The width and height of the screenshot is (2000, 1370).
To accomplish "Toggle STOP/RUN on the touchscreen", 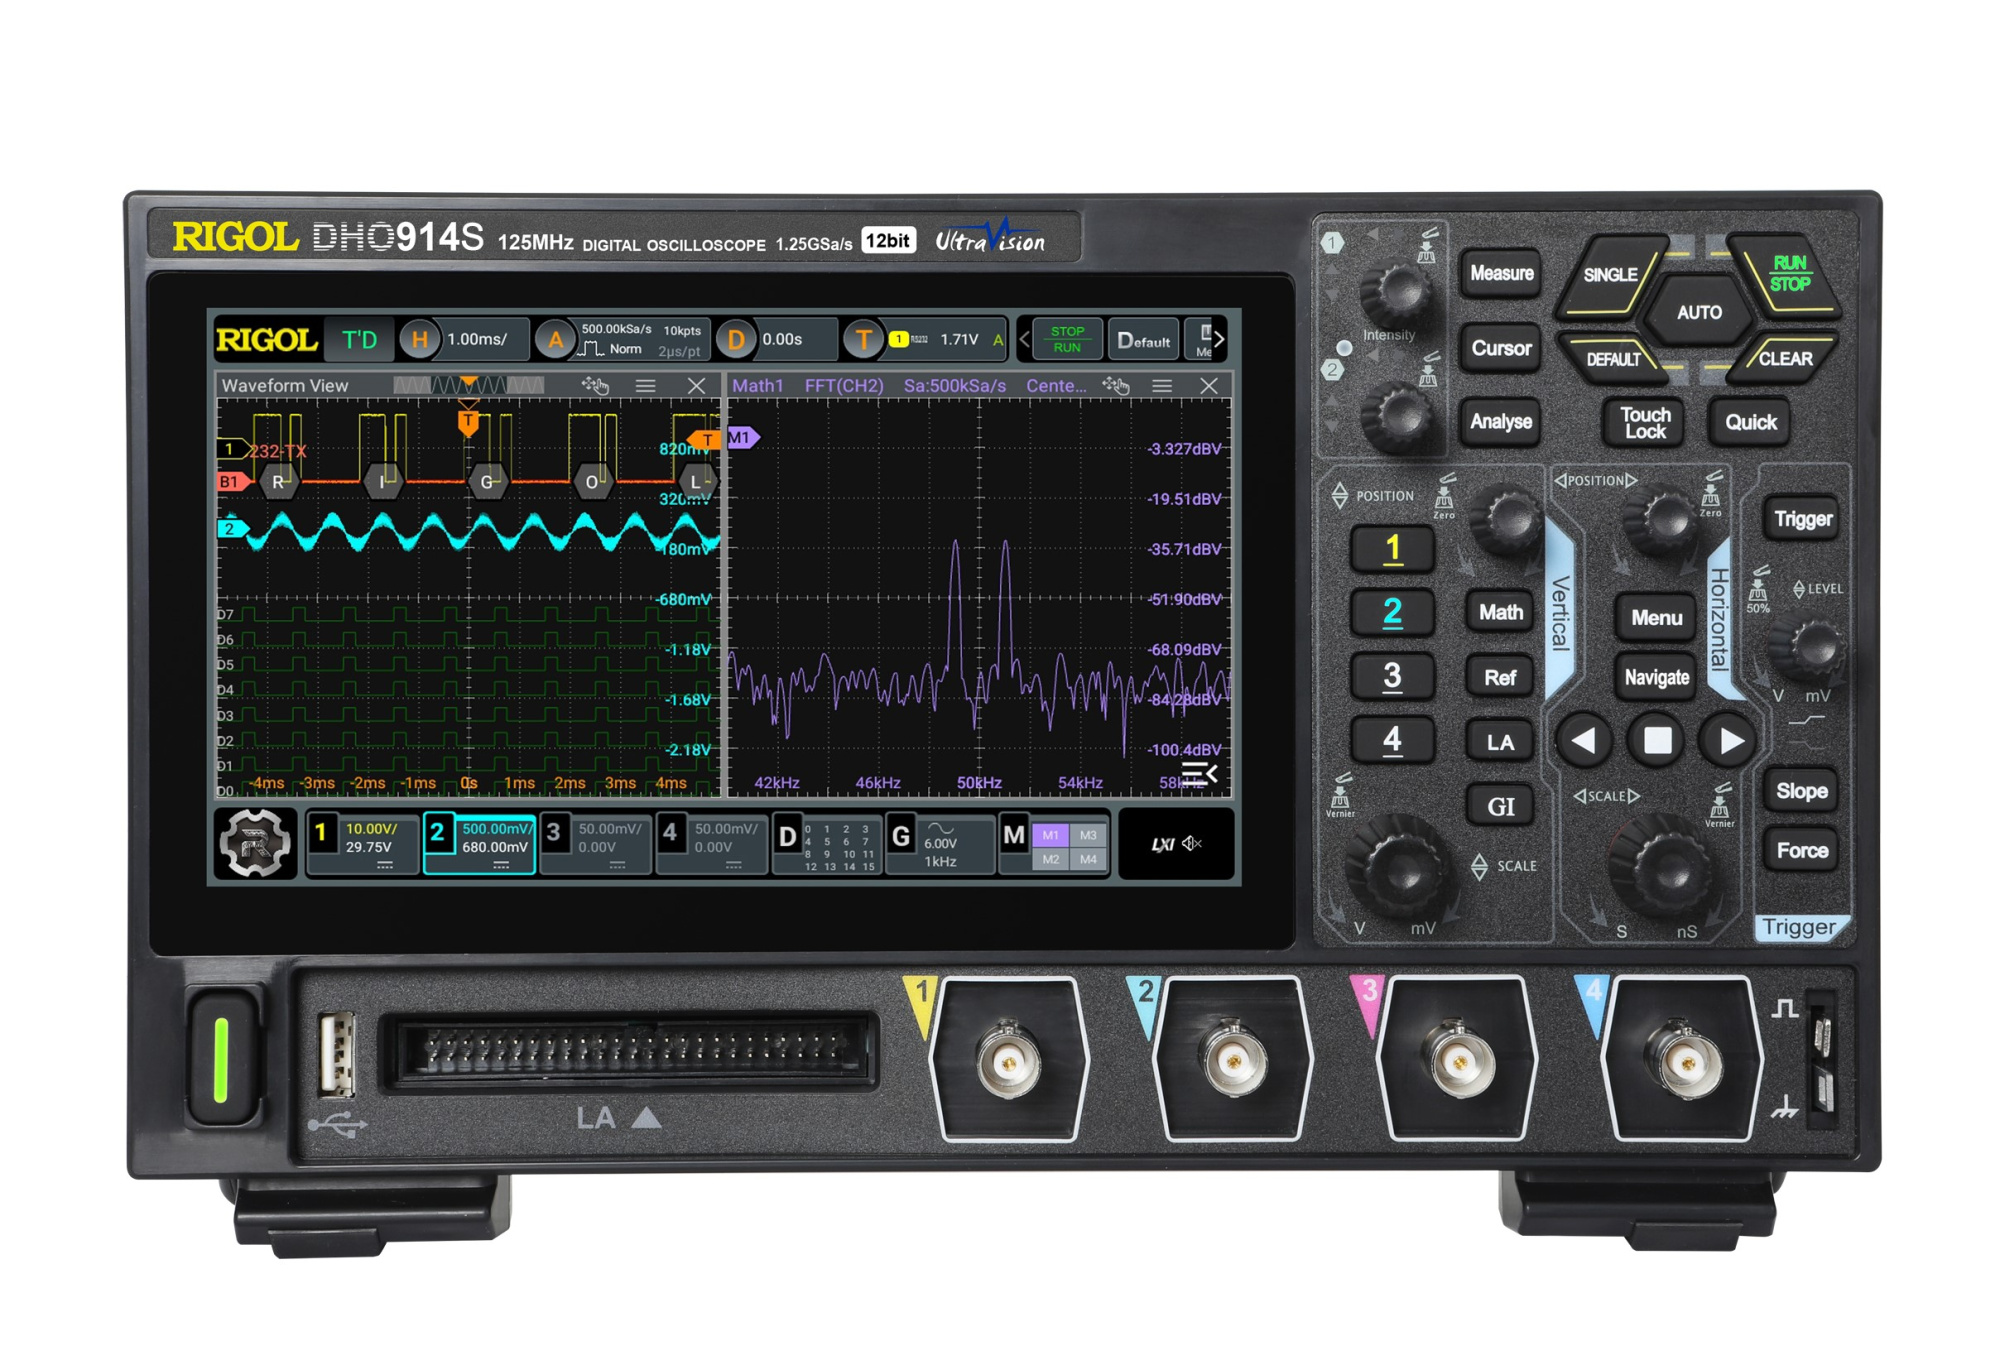I will [x=1066, y=339].
